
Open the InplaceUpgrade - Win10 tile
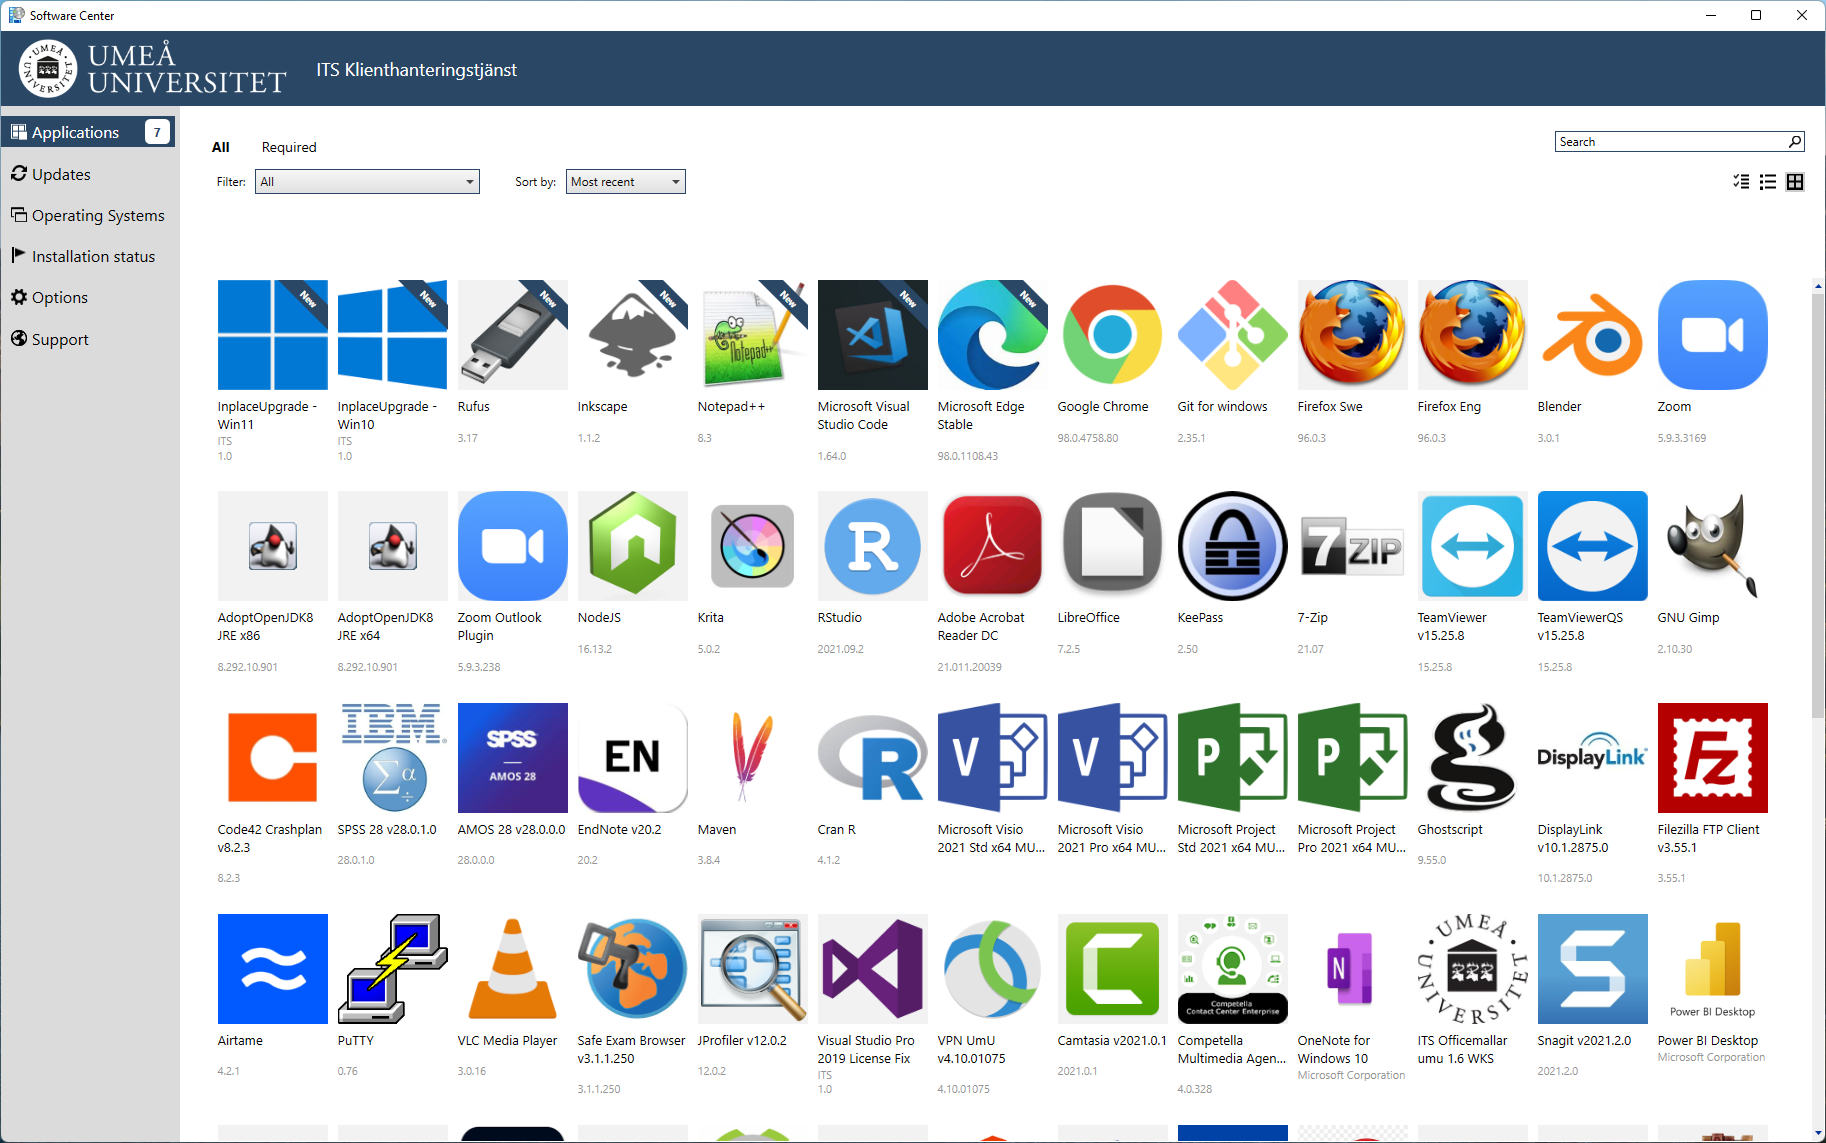392,335
